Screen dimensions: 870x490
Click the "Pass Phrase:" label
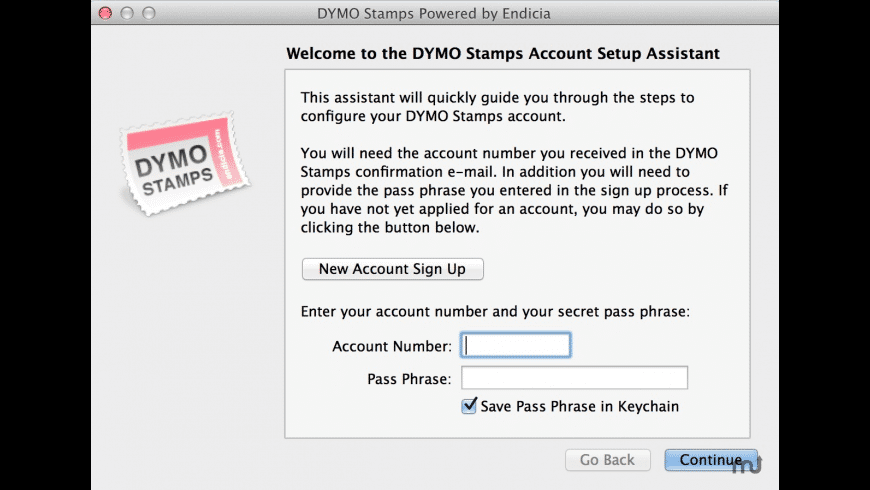coord(410,379)
